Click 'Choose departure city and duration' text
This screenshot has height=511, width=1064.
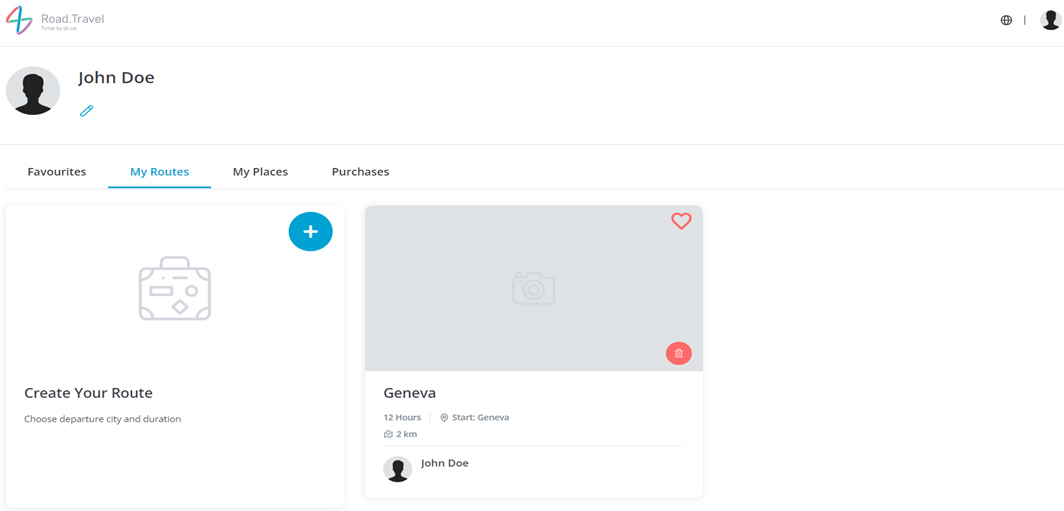[102, 419]
